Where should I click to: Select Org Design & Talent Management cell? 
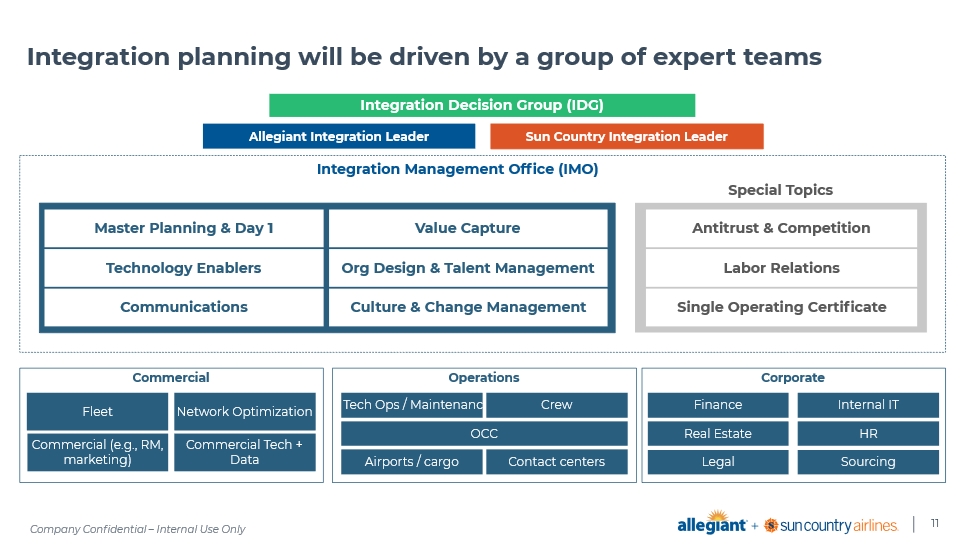(x=467, y=268)
